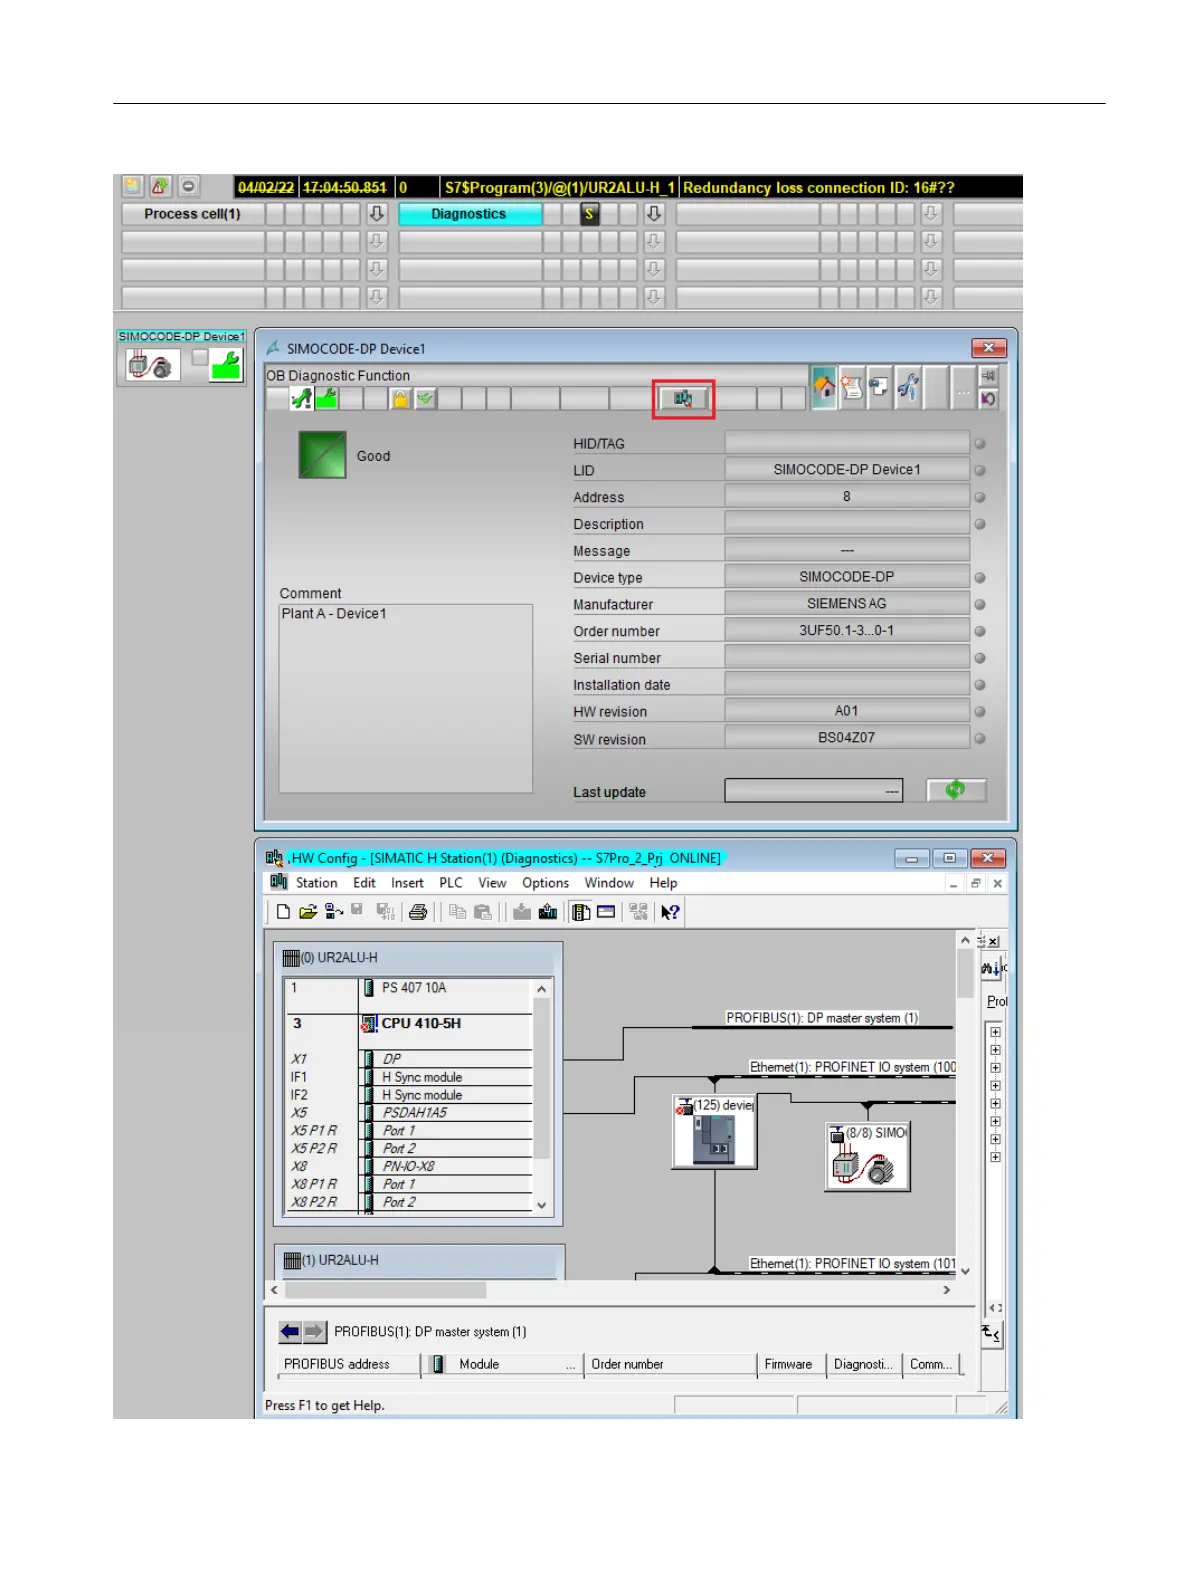Toggle the small gray checkbox in the SIMOCODE-DP Device1 block
The width and height of the screenshot is (1191, 1587).
pyautogui.click(x=200, y=357)
